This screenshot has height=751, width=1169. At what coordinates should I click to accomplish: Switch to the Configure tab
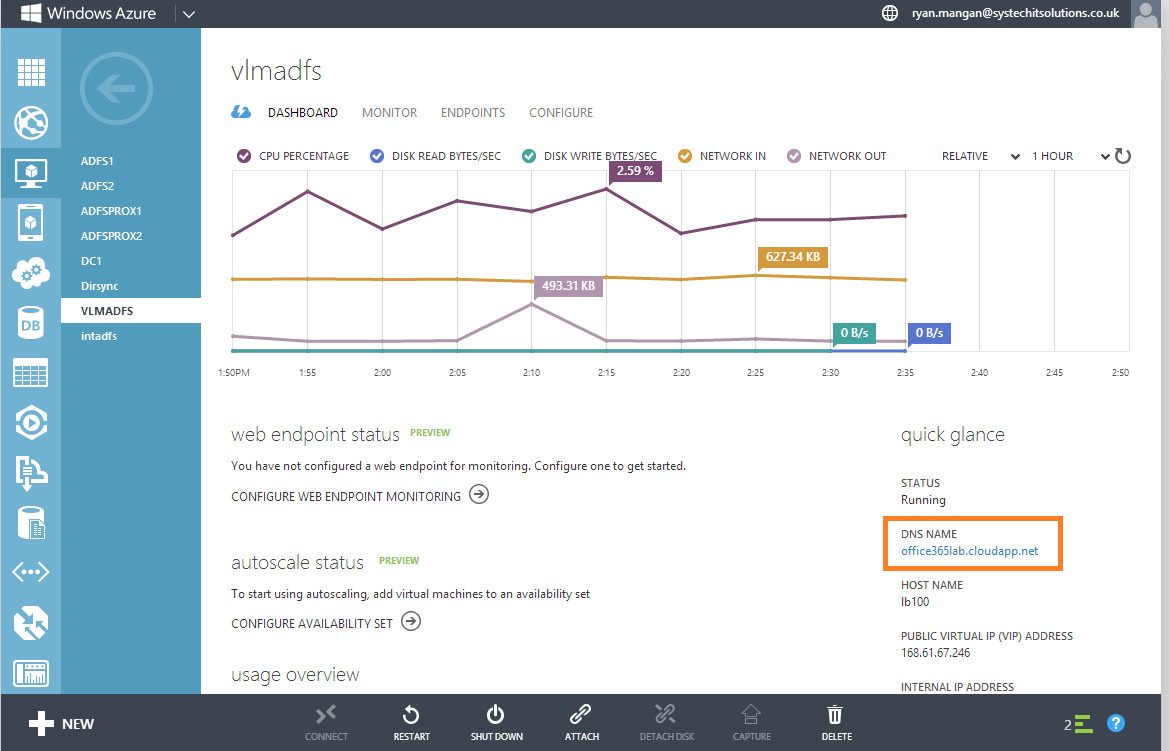(x=561, y=113)
